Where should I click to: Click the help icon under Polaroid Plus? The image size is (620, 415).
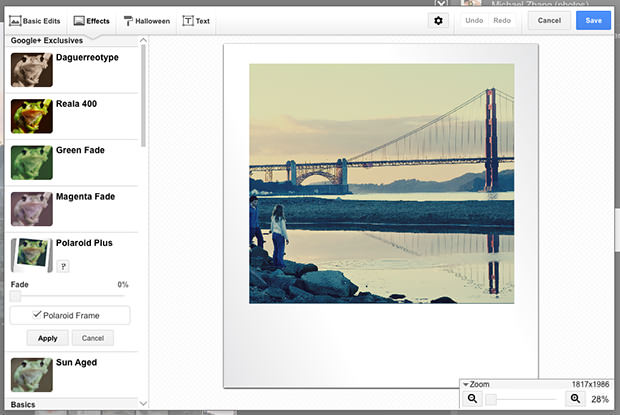63,266
